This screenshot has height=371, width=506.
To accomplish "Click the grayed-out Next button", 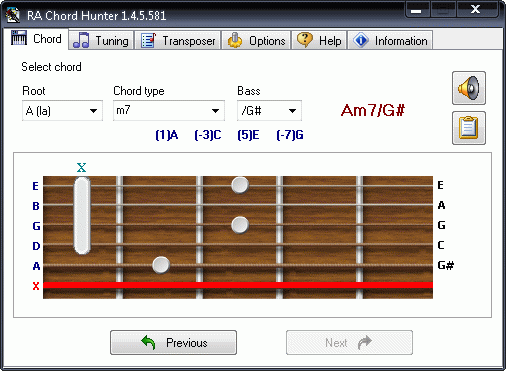I will coord(349,343).
